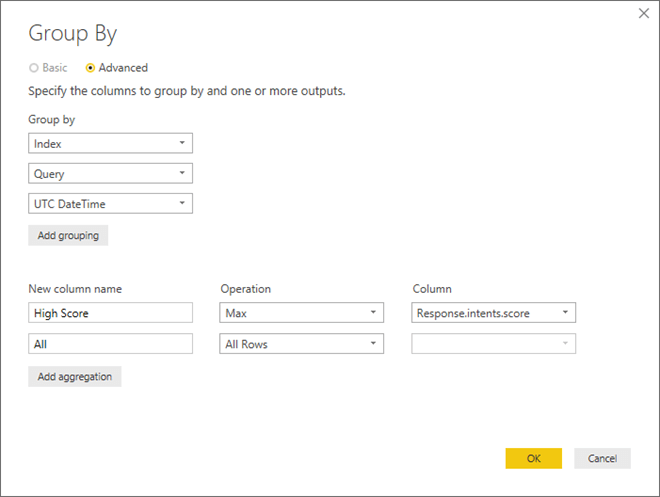
Task: Click the All column name field
Action: (x=110, y=343)
